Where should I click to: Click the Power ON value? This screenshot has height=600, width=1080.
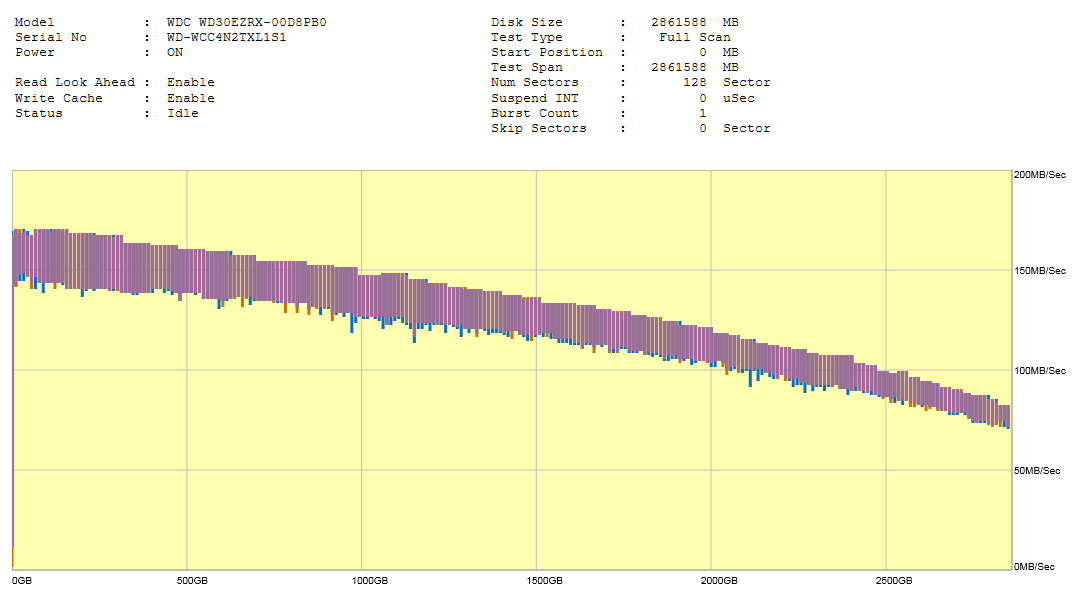(x=175, y=52)
